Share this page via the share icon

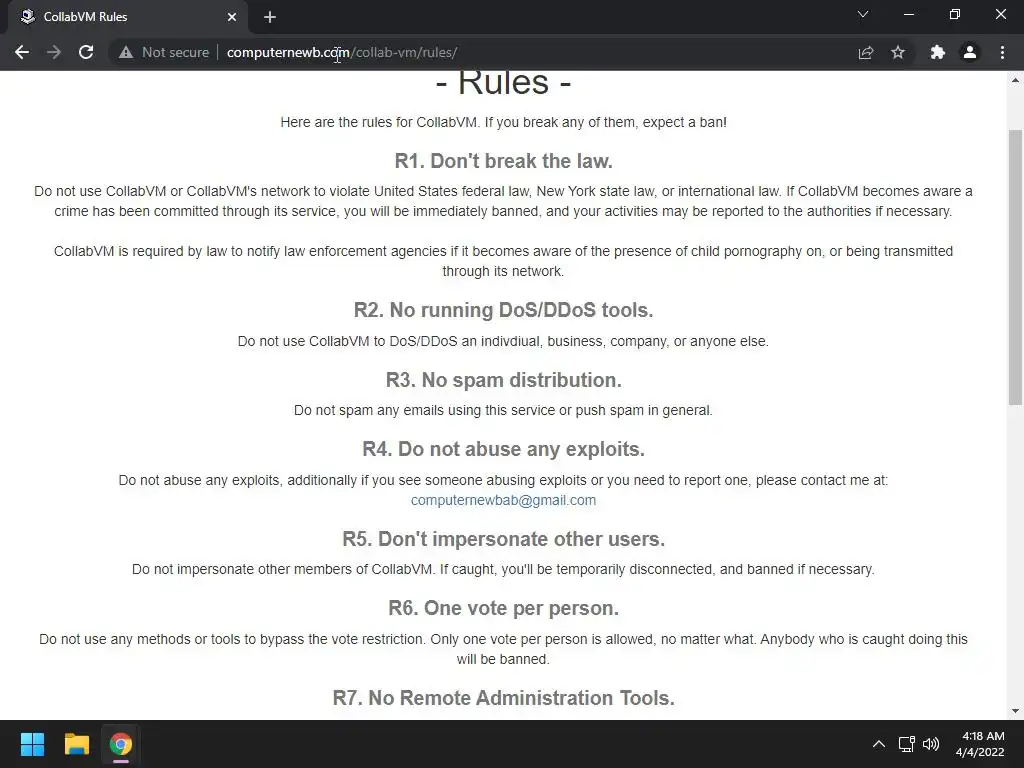866,52
